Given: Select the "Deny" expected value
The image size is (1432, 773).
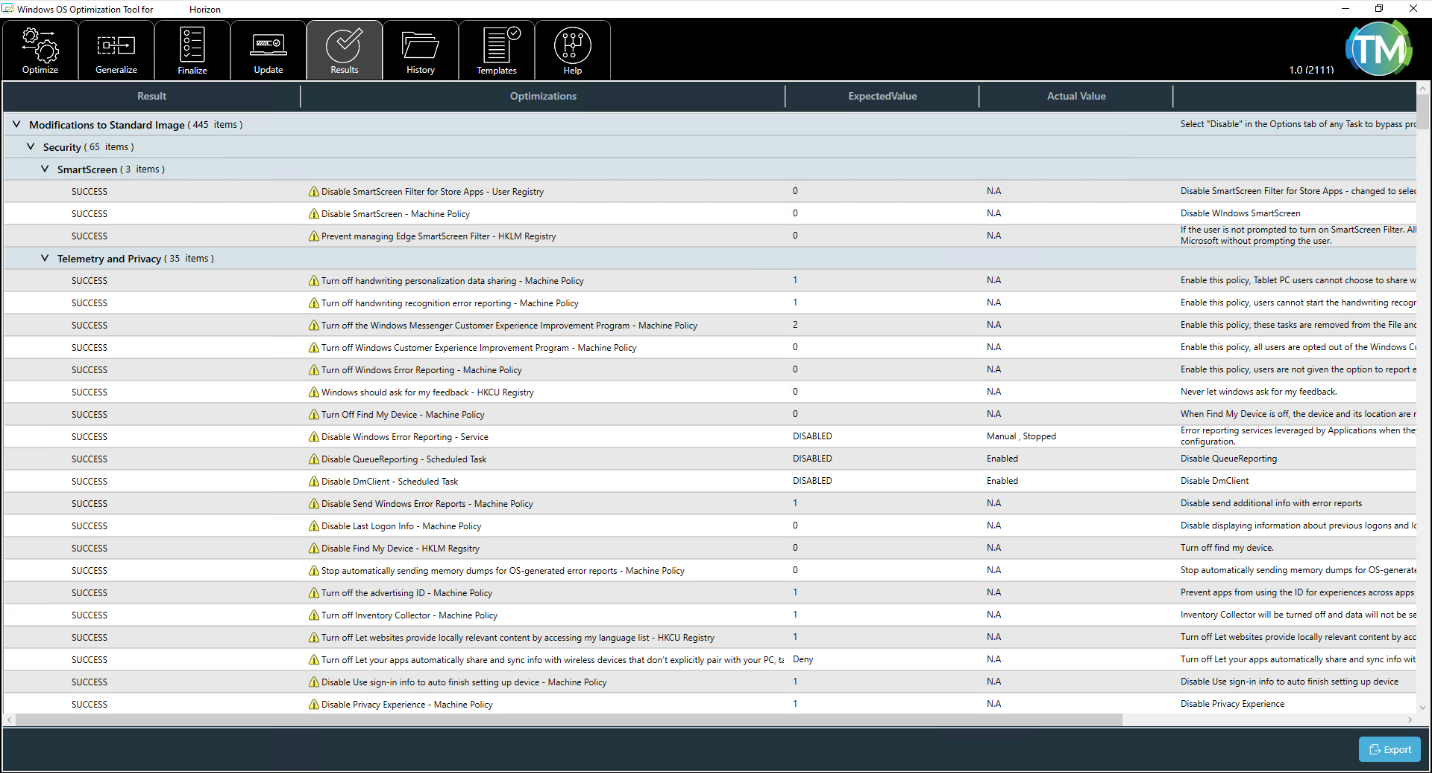Looking at the screenshot, I should coord(803,659).
